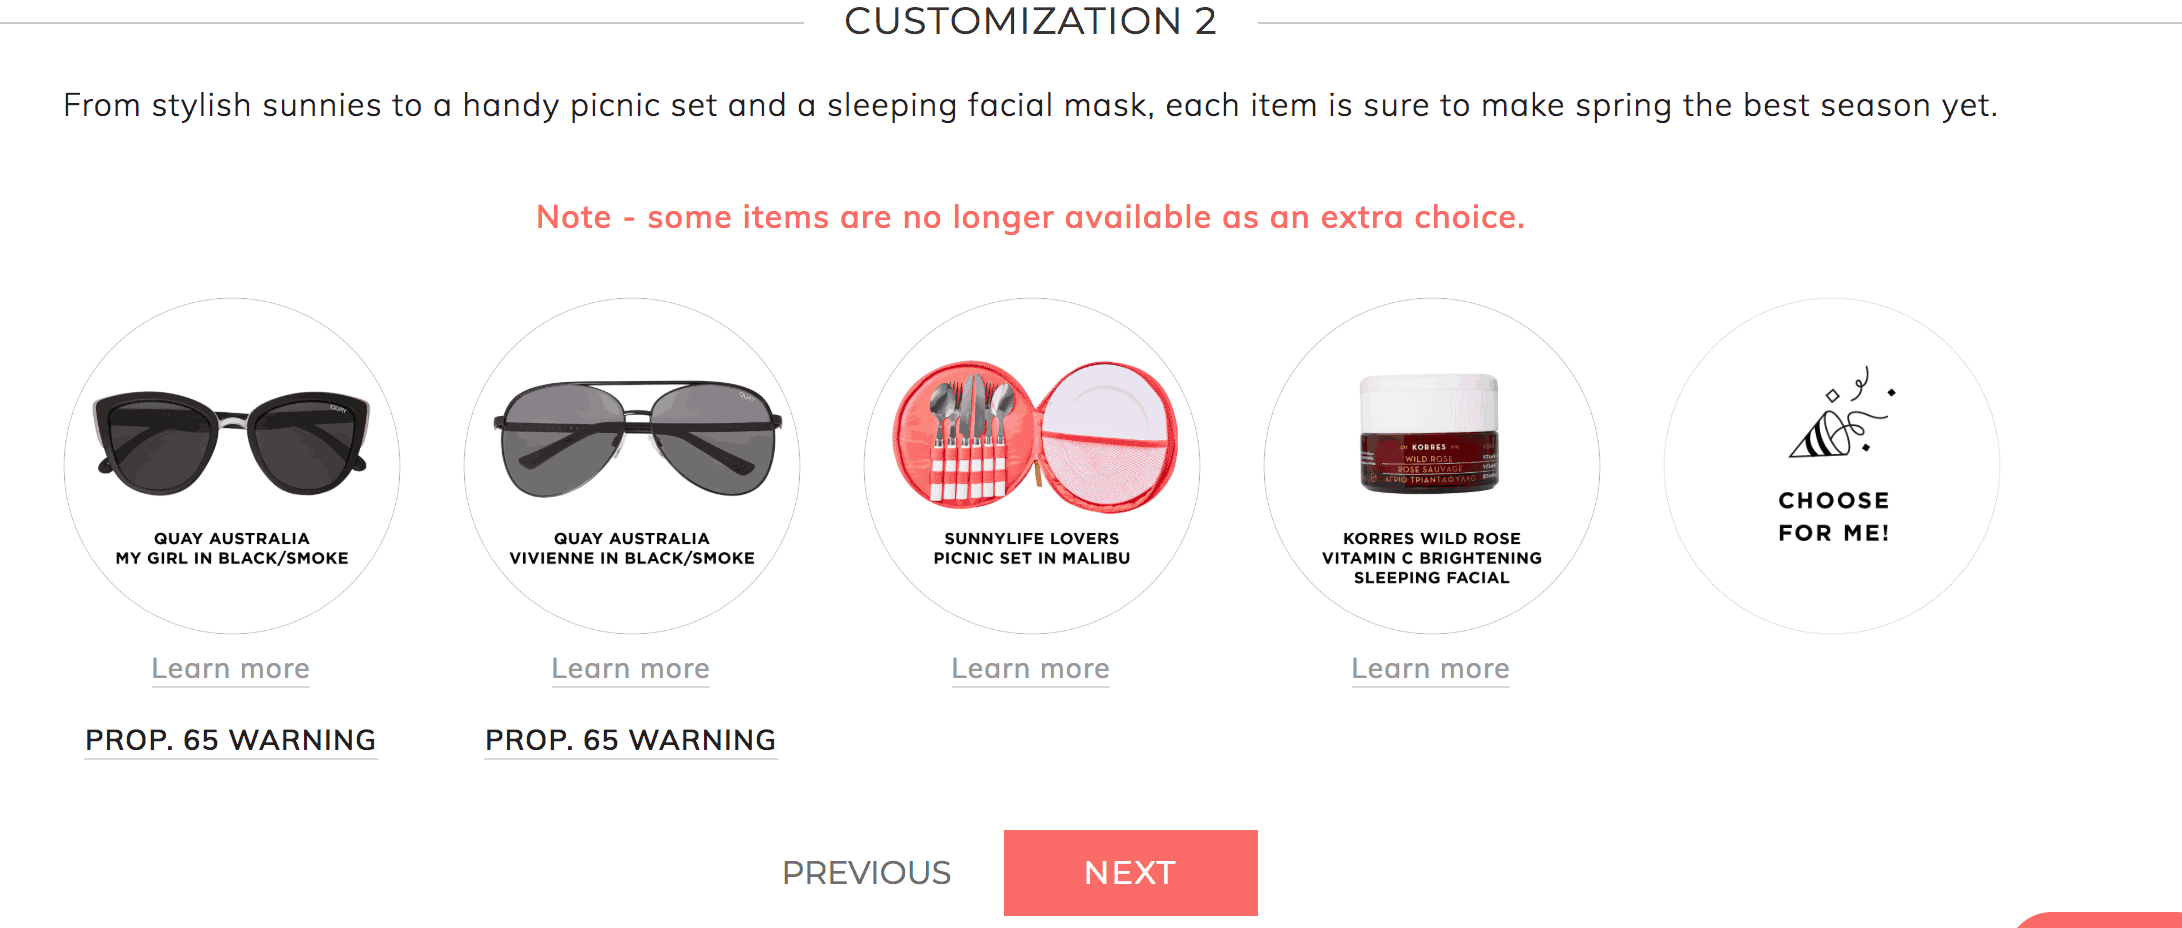
Task: Click the Customization 2 heading
Action: pyautogui.click(x=1031, y=20)
